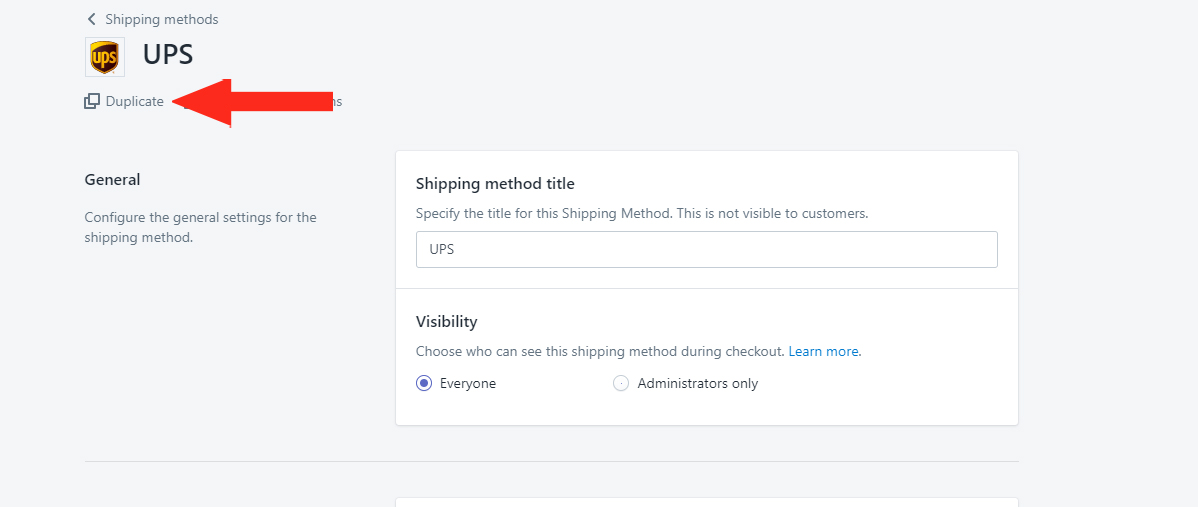Click the Duplicate overlapping-squares icon
This screenshot has height=507, width=1198.
pos(92,102)
